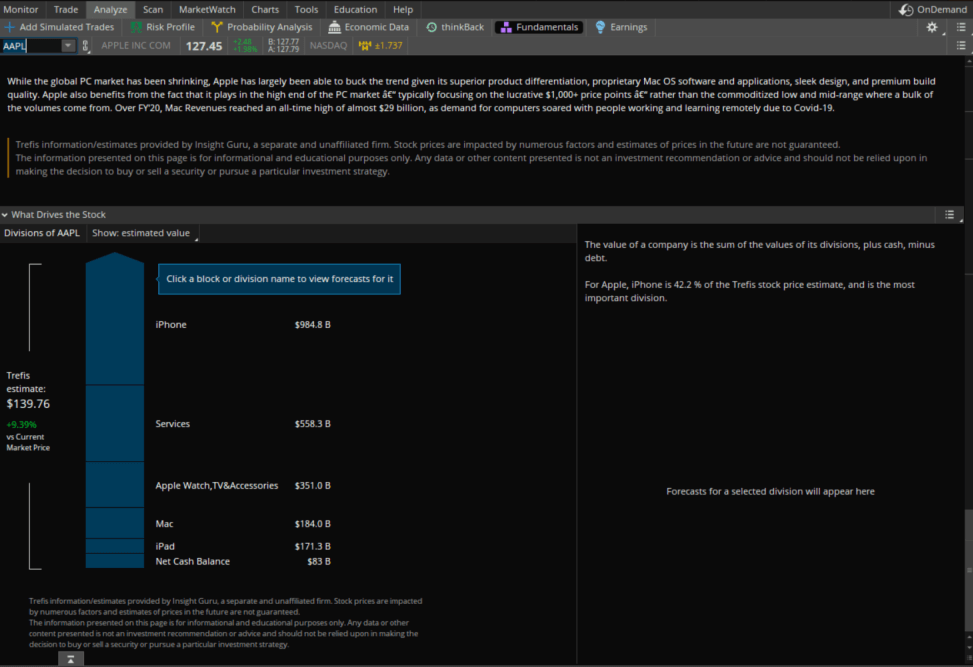This screenshot has width=973, height=667.
Task: Open list menu beside the gear icon
Action: click(961, 27)
